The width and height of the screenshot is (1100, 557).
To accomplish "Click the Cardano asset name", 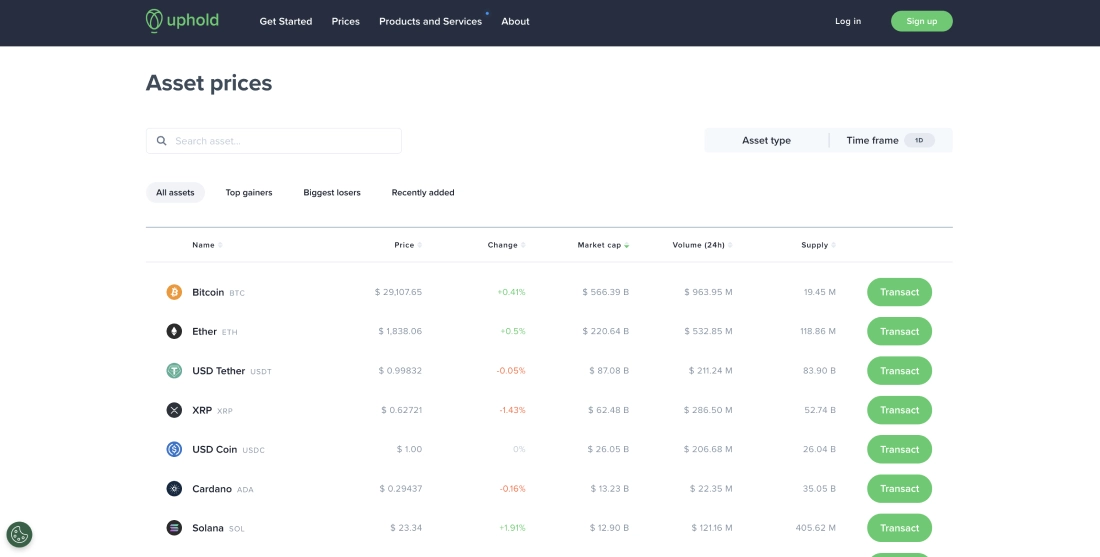I will (x=212, y=488).
